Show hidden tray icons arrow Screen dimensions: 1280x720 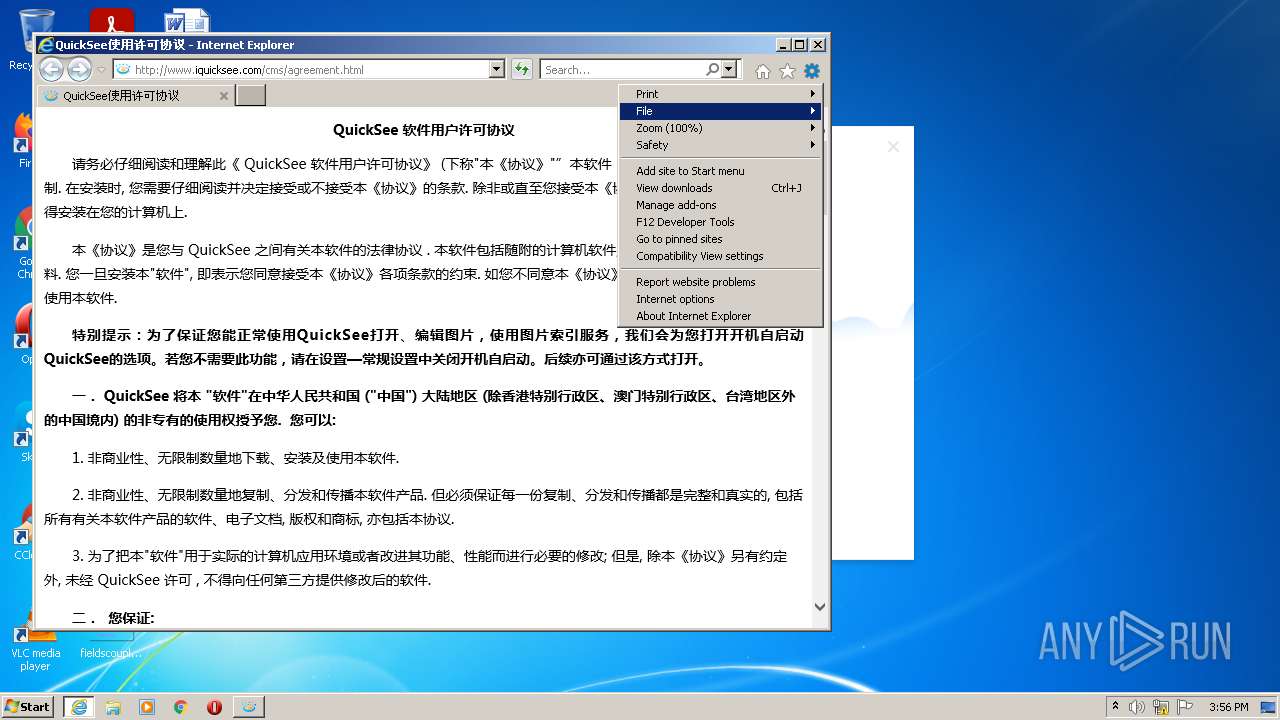tap(1115, 707)
